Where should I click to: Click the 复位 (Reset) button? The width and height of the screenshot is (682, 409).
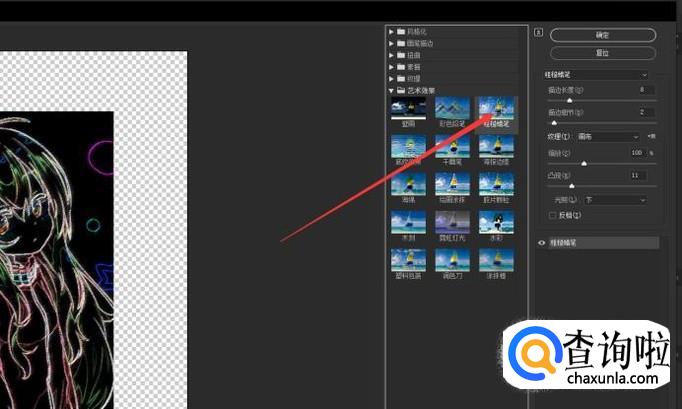click(x=602, y=53)
